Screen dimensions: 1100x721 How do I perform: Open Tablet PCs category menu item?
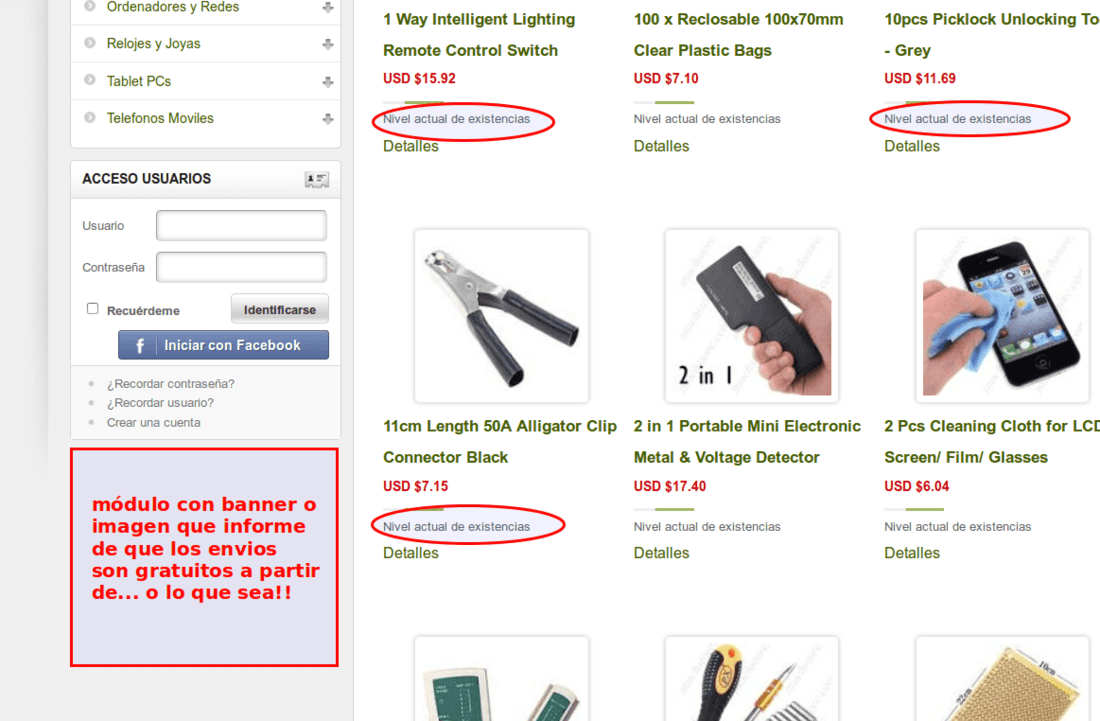pos(139,81)
